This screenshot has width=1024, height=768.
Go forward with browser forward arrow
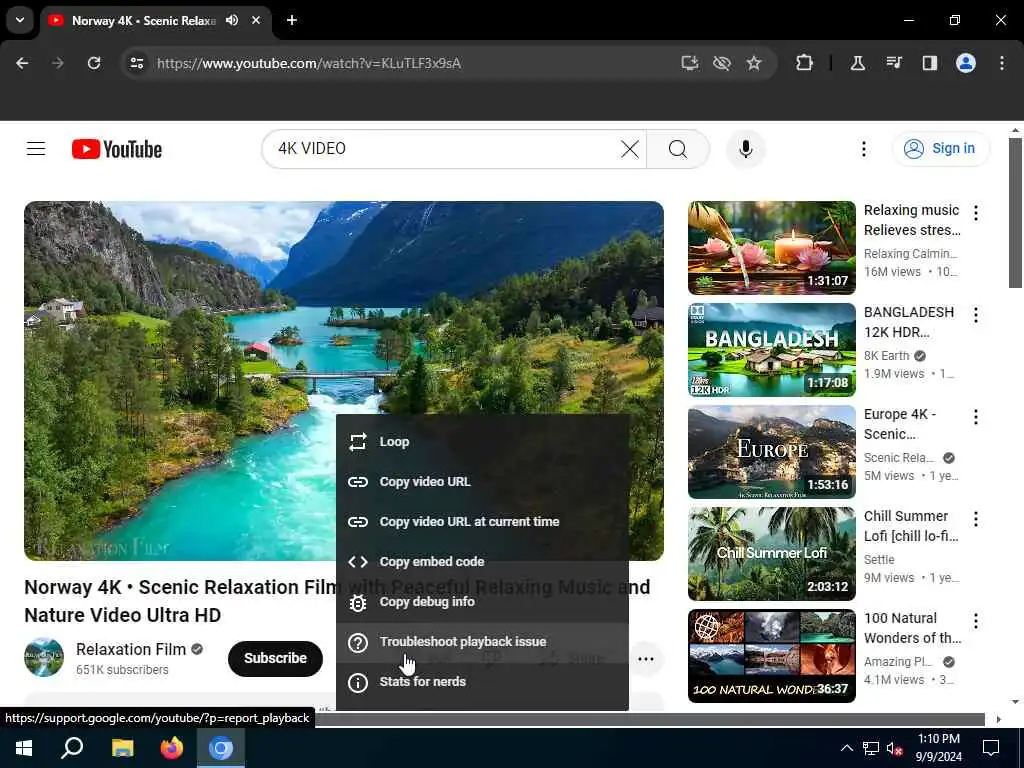click(x=58, y=63)
